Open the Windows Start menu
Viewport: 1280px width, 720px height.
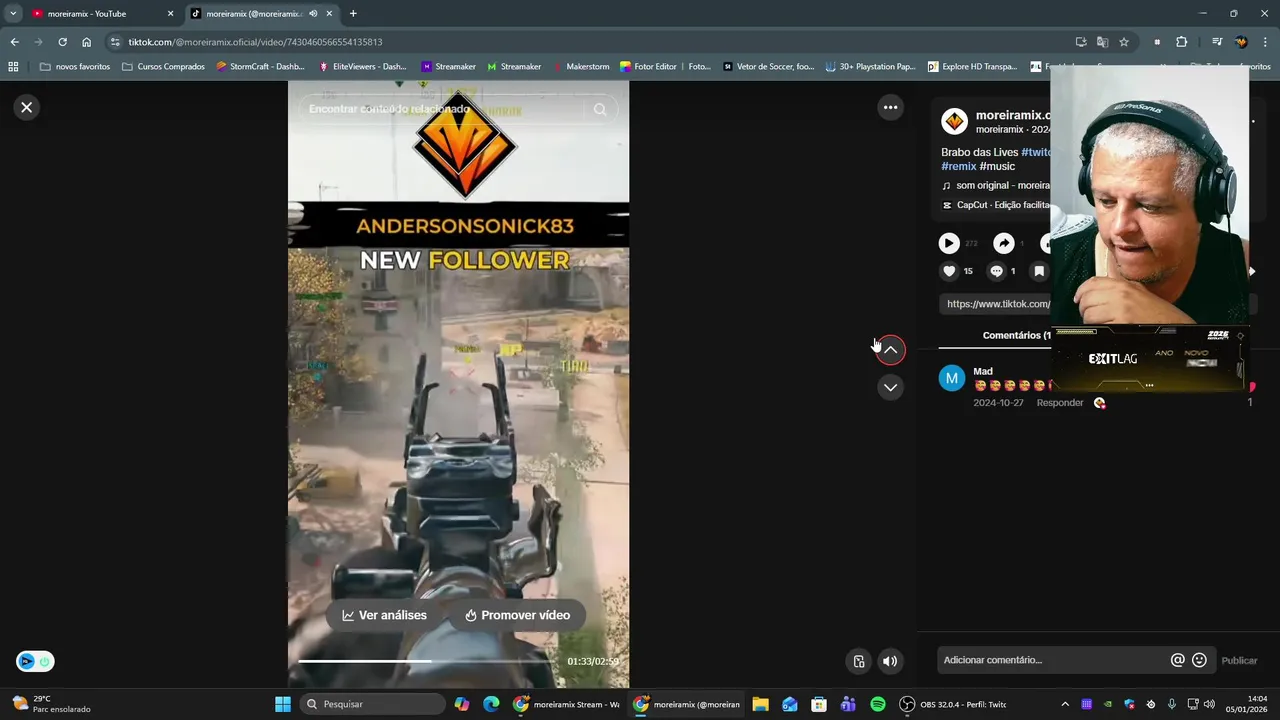pos(283,704)
